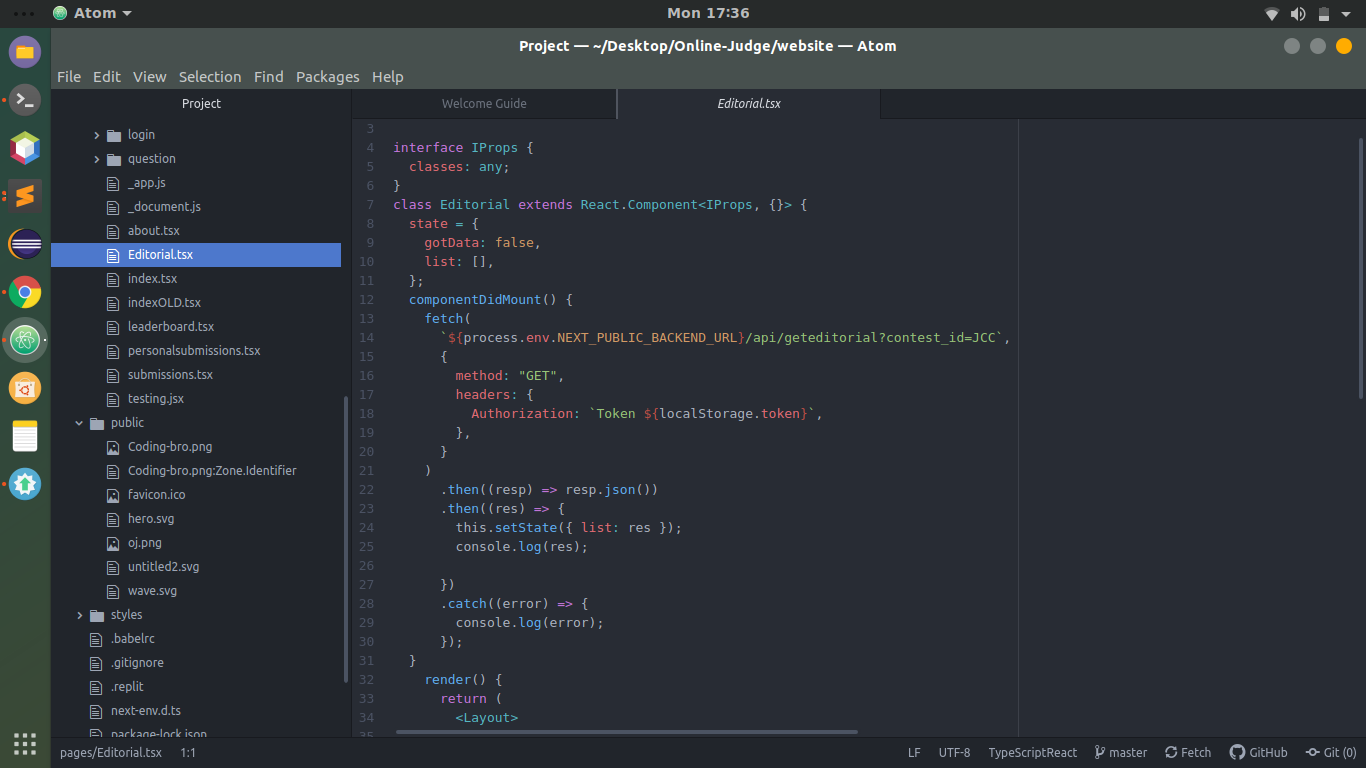The width and height of the screenshot is (1366, 768).
Task: Open the TypeScriptReact grammar selector
Action: [x=1033, y=752]
